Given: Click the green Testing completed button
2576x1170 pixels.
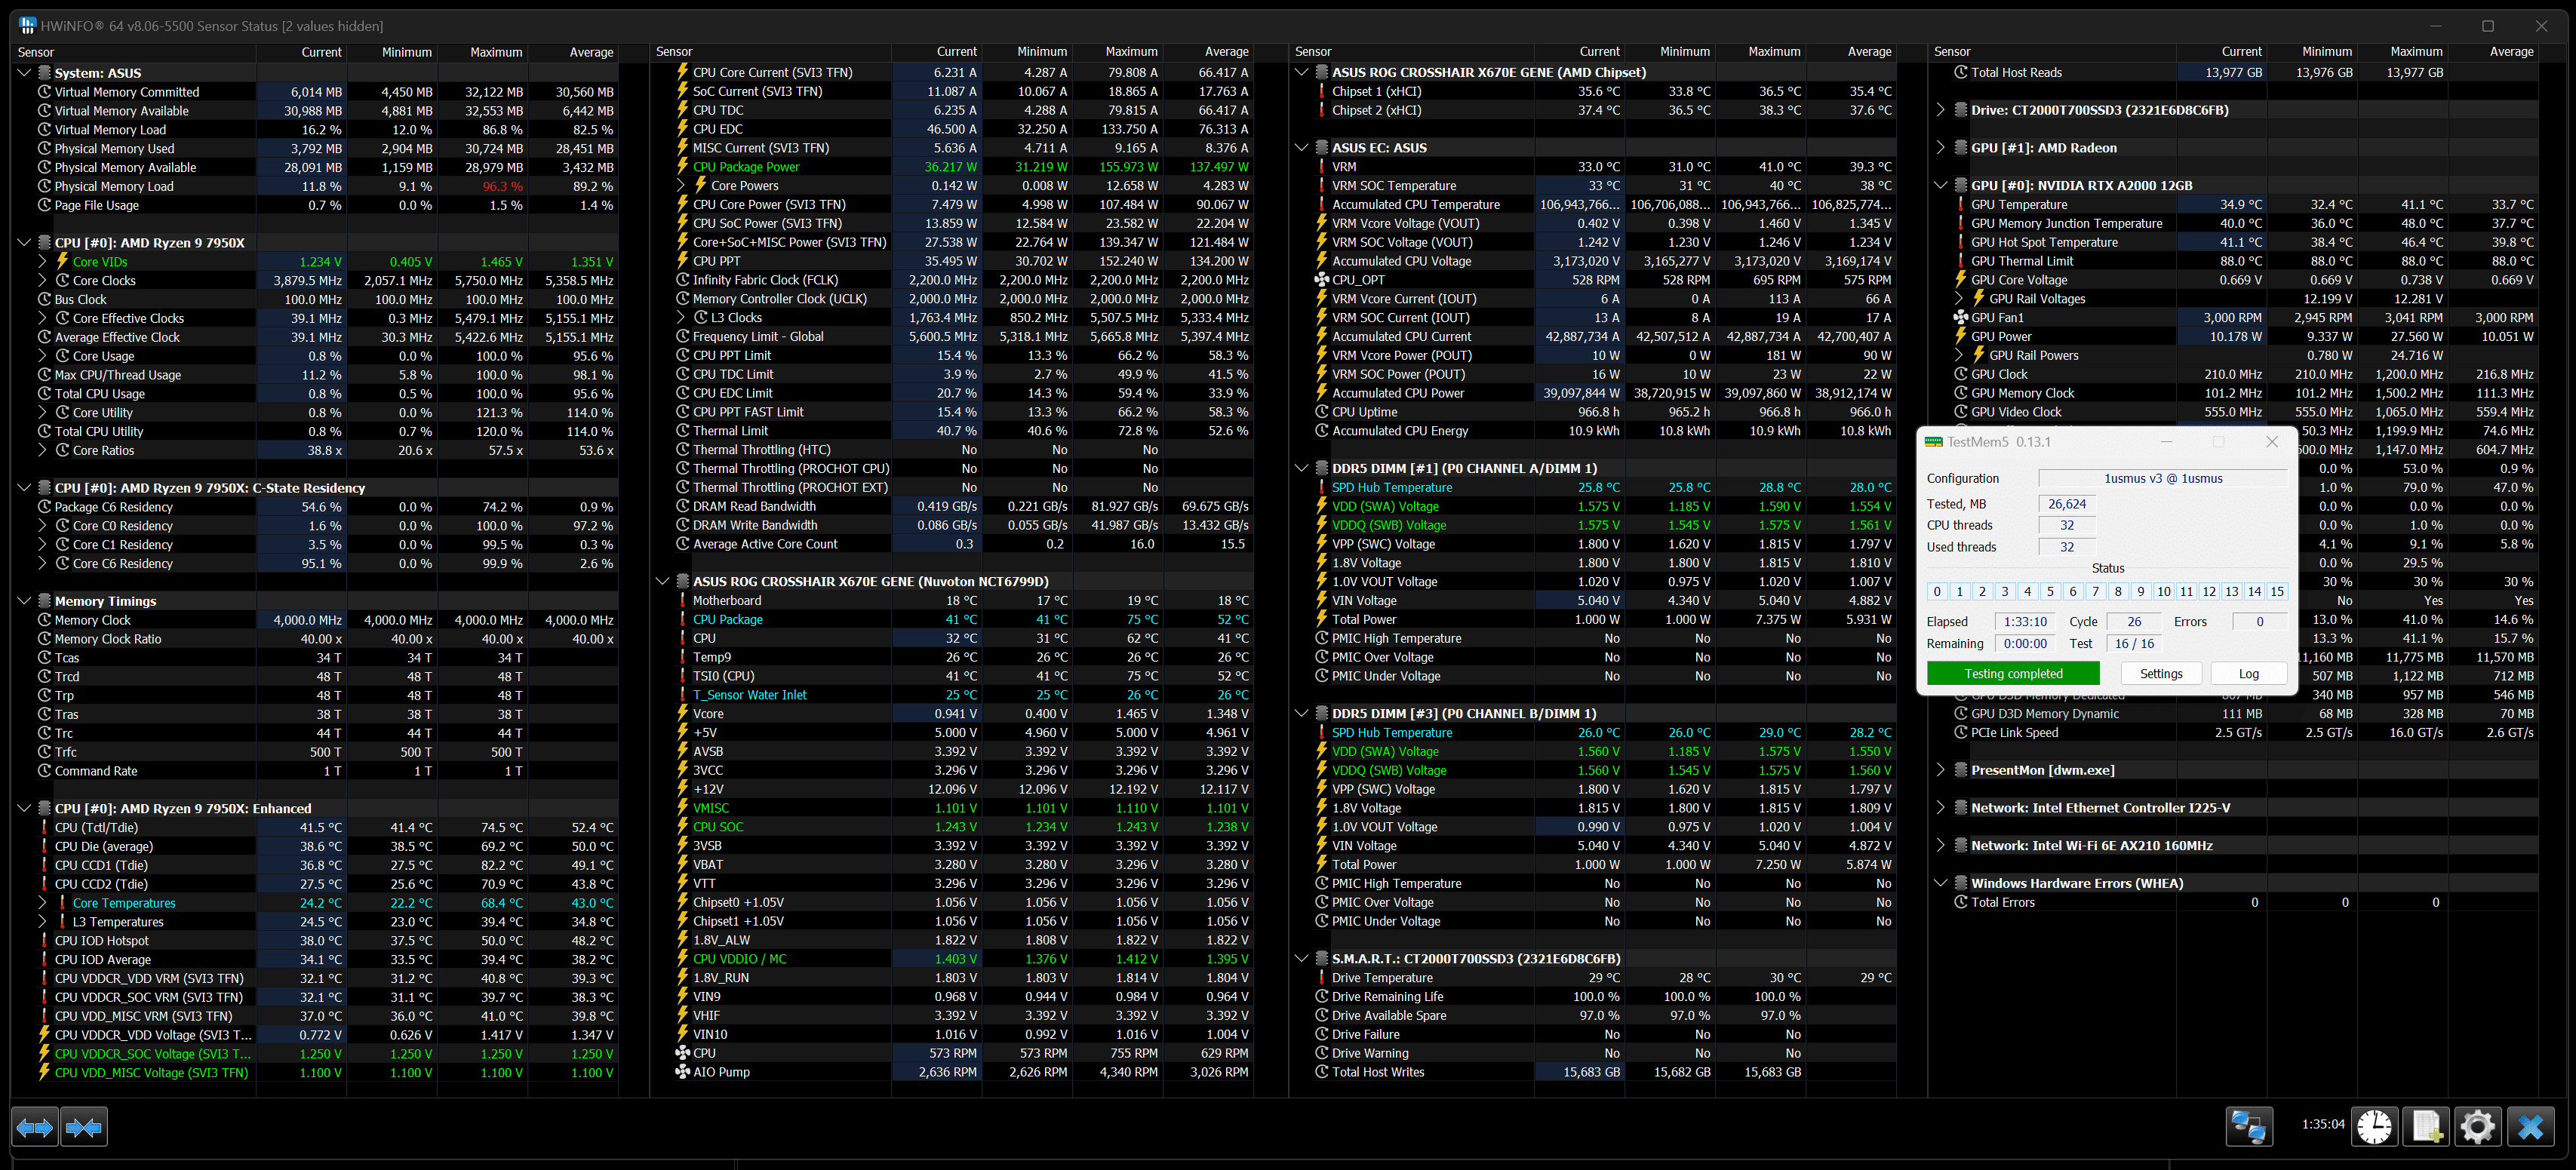Looking at the screenshot, I should coord(2013,674).
